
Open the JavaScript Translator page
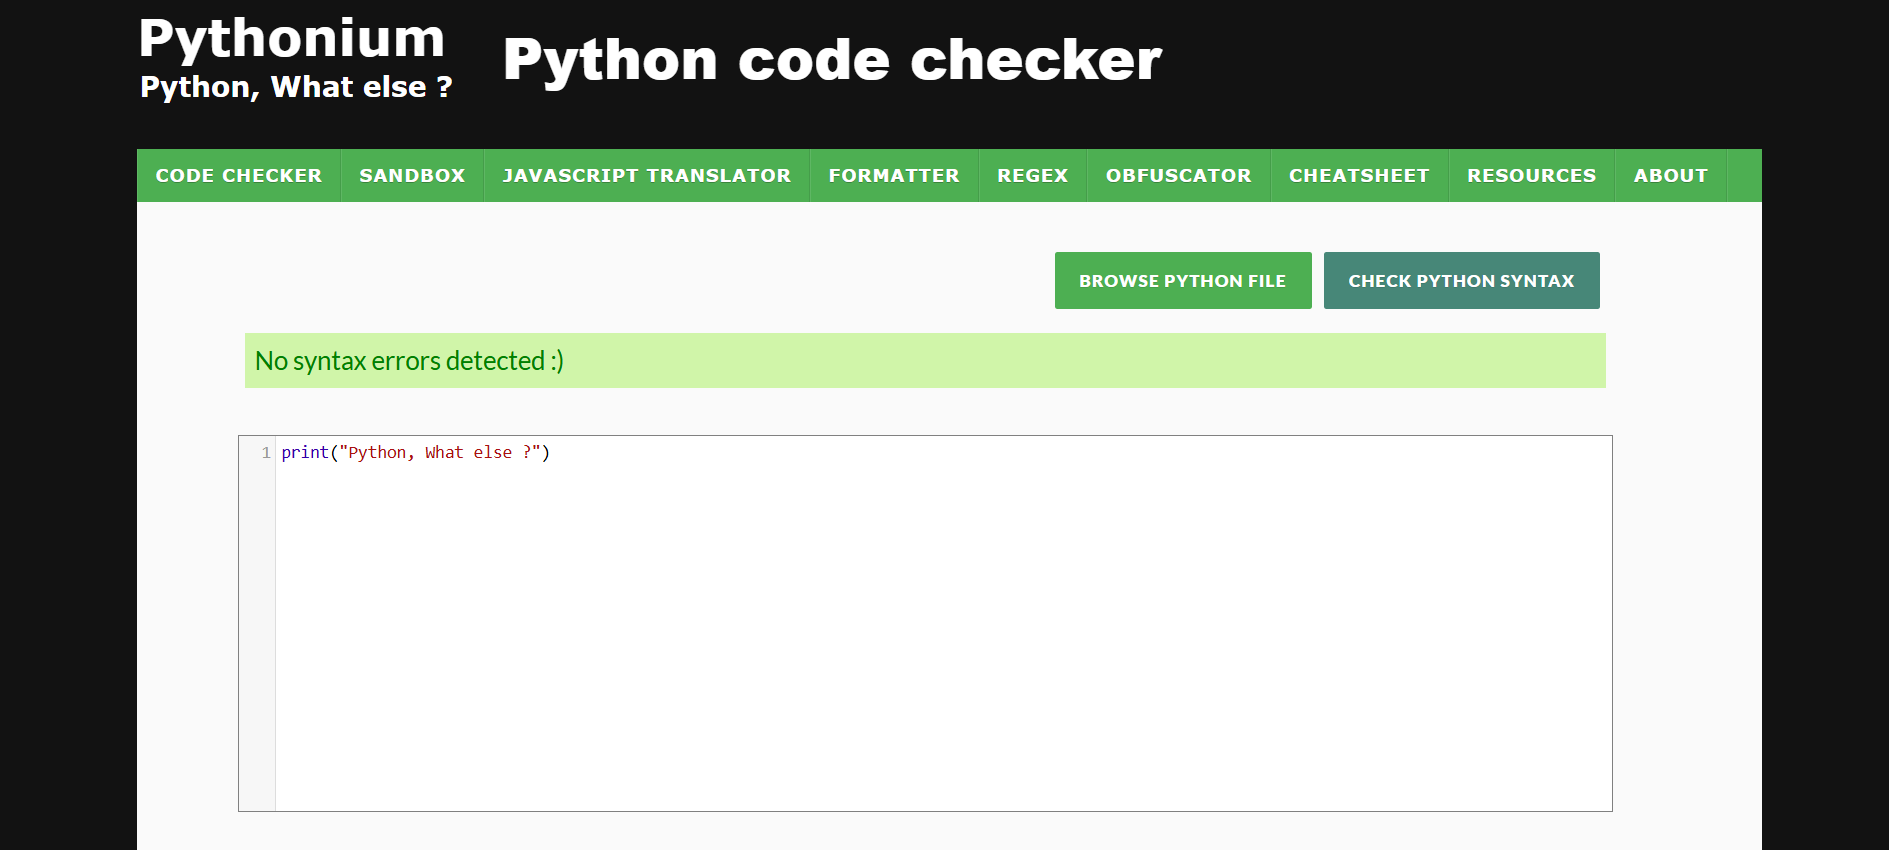[647, 176]
